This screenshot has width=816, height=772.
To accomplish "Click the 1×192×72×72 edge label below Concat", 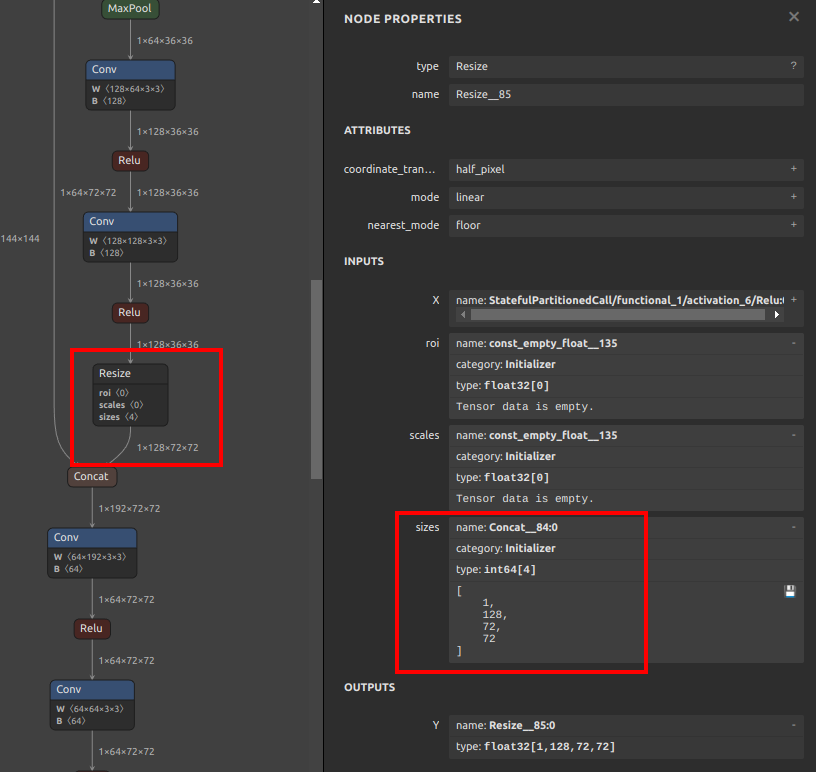I will [x=130, y=509].
